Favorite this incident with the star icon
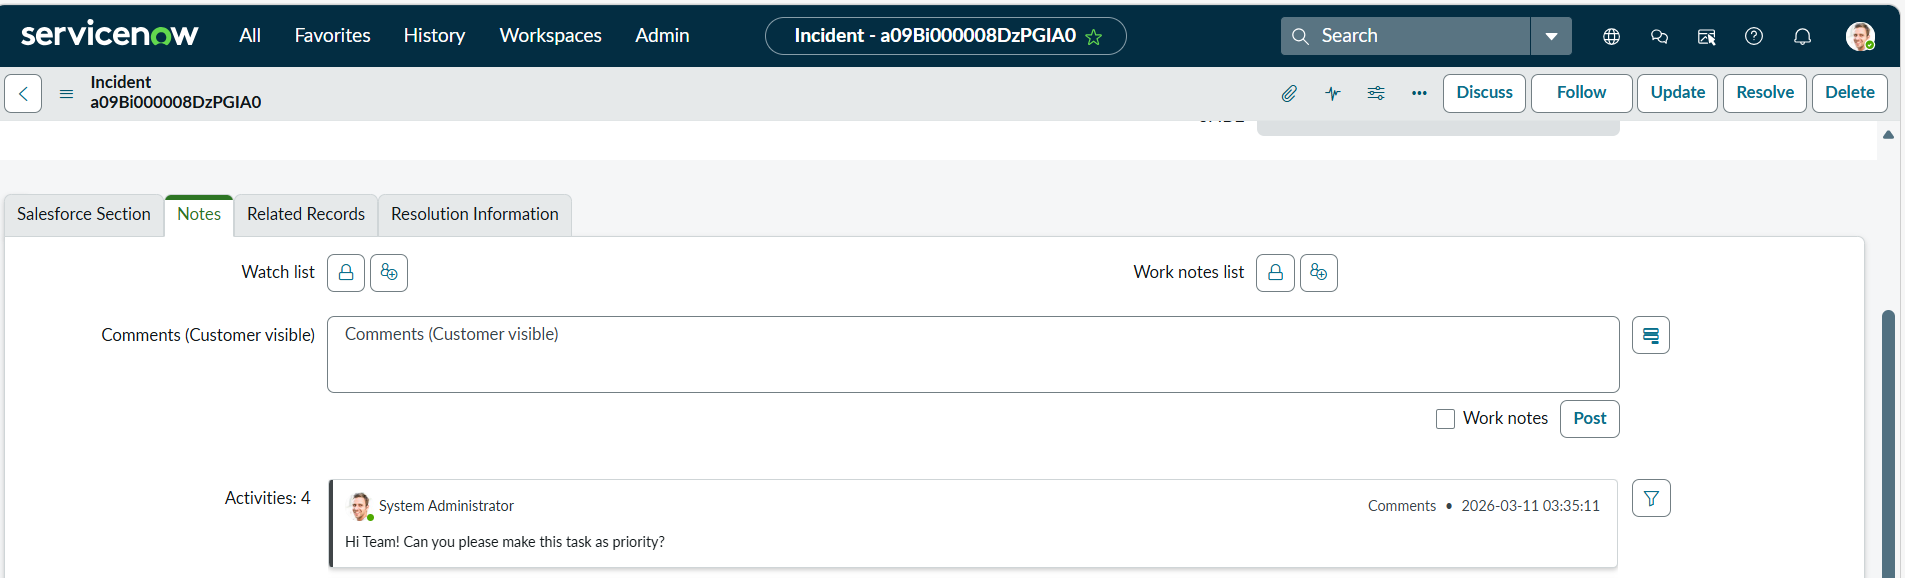 (x=1094, y=37)
